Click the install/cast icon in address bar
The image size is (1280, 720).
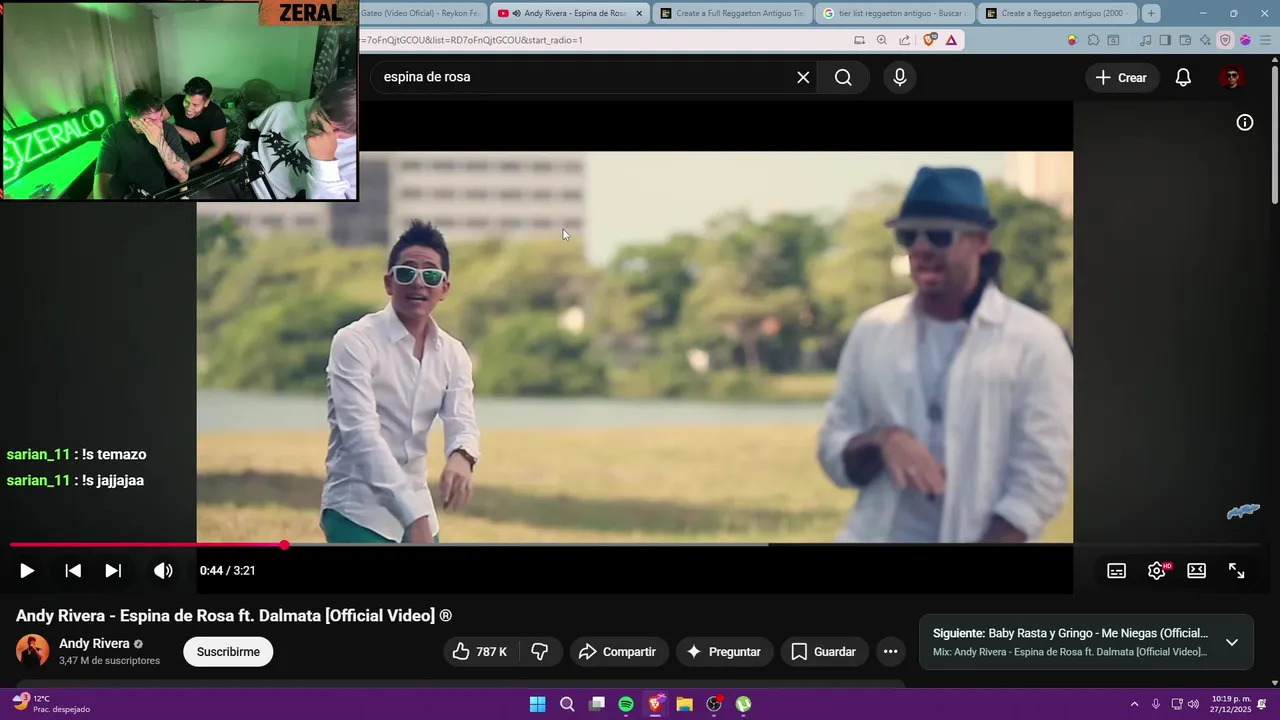[859, 40]
